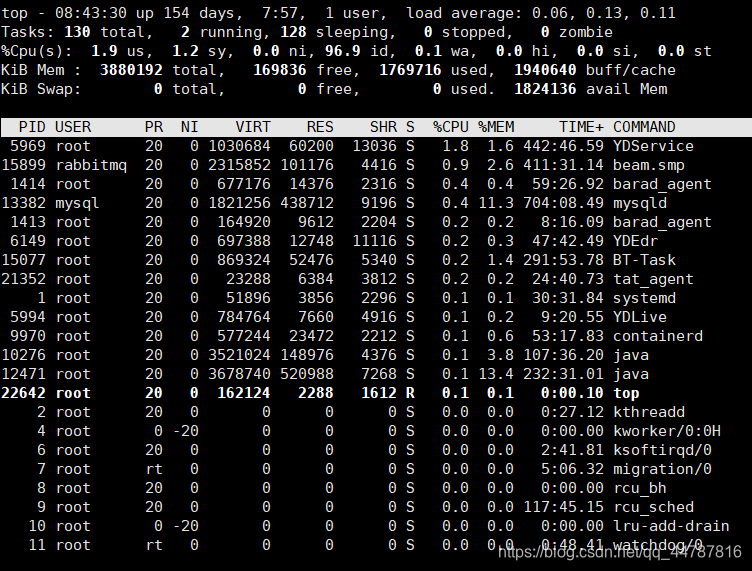Click the containerd command

(x=658, y=336)
